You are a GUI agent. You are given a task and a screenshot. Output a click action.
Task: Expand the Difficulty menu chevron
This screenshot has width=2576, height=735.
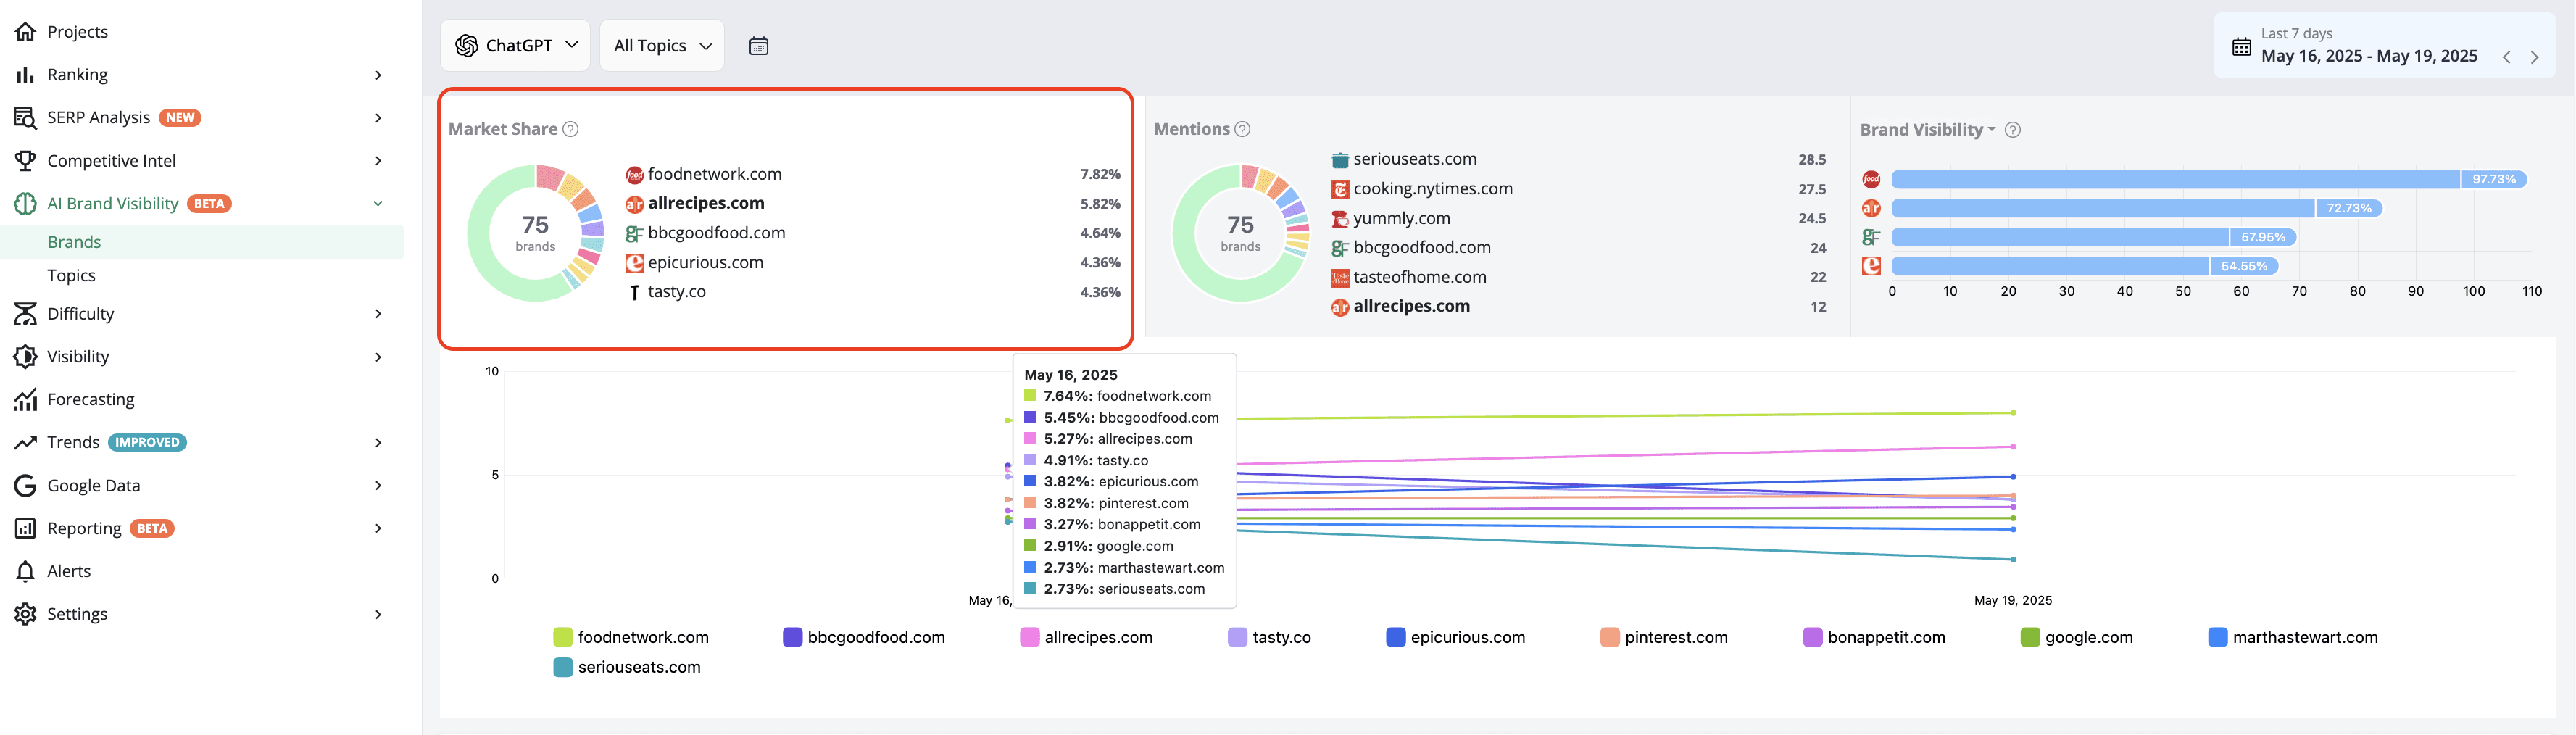coord(378,314)
